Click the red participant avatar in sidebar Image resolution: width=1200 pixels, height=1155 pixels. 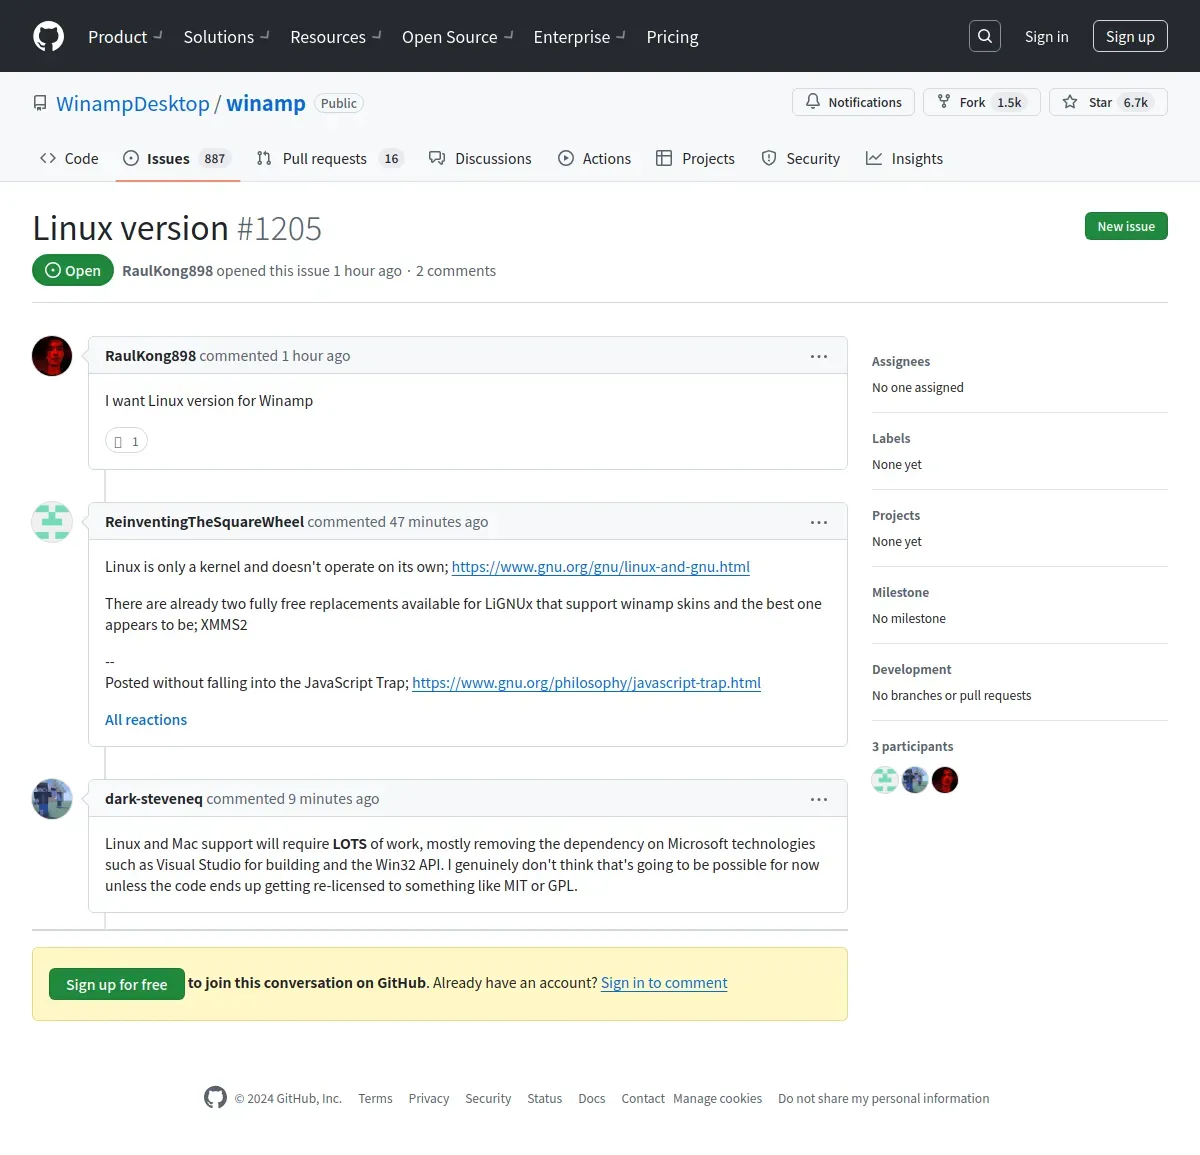pyautogui.click(x=945, y=780)
